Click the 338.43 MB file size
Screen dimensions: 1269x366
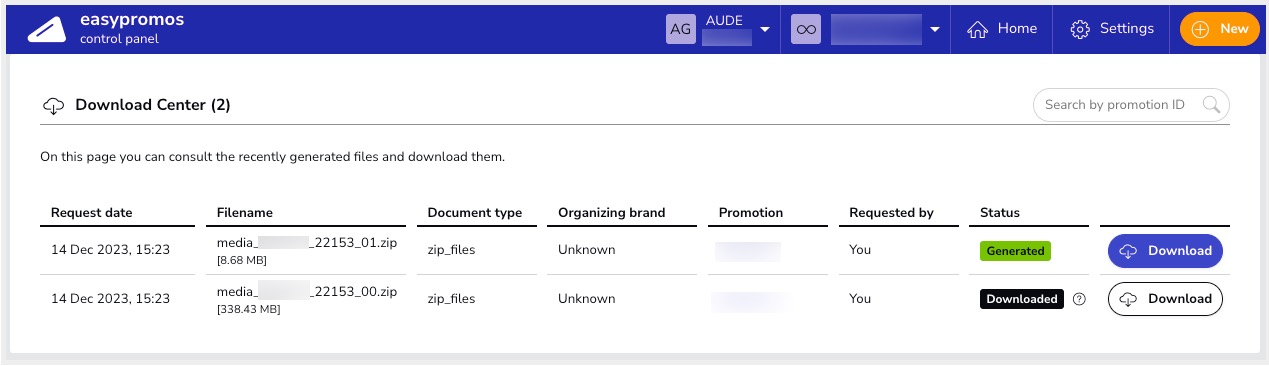pyautogui.click(x=248, y=309)
